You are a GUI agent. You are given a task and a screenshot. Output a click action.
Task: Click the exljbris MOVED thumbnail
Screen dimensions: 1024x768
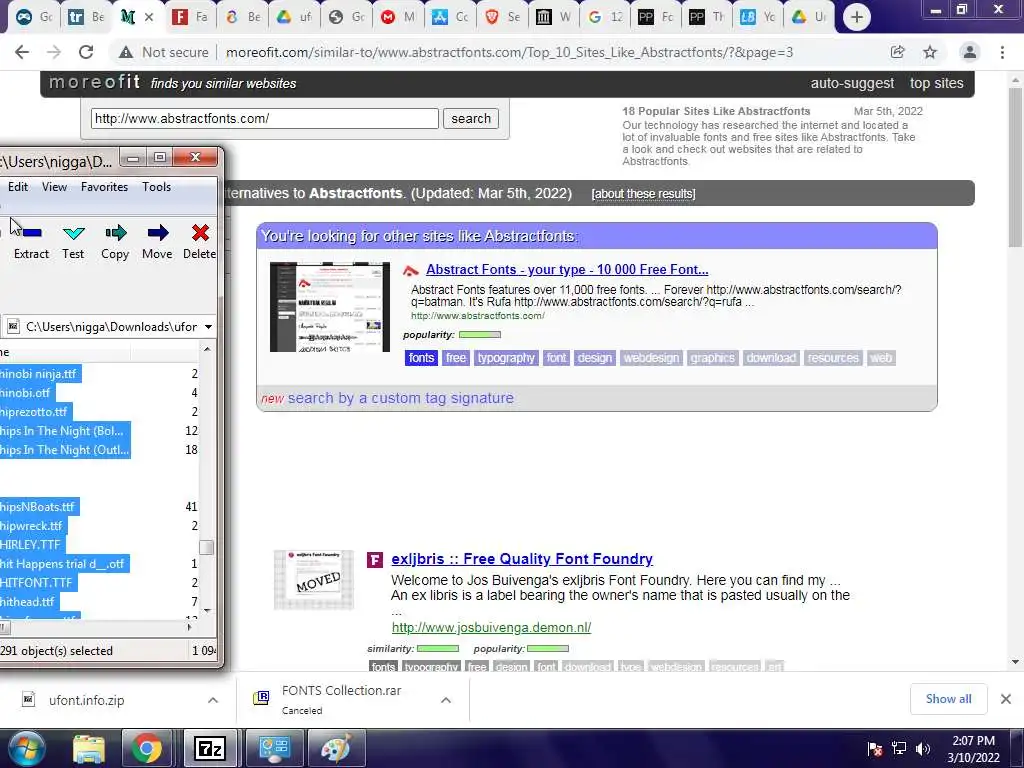pos(314,580)
